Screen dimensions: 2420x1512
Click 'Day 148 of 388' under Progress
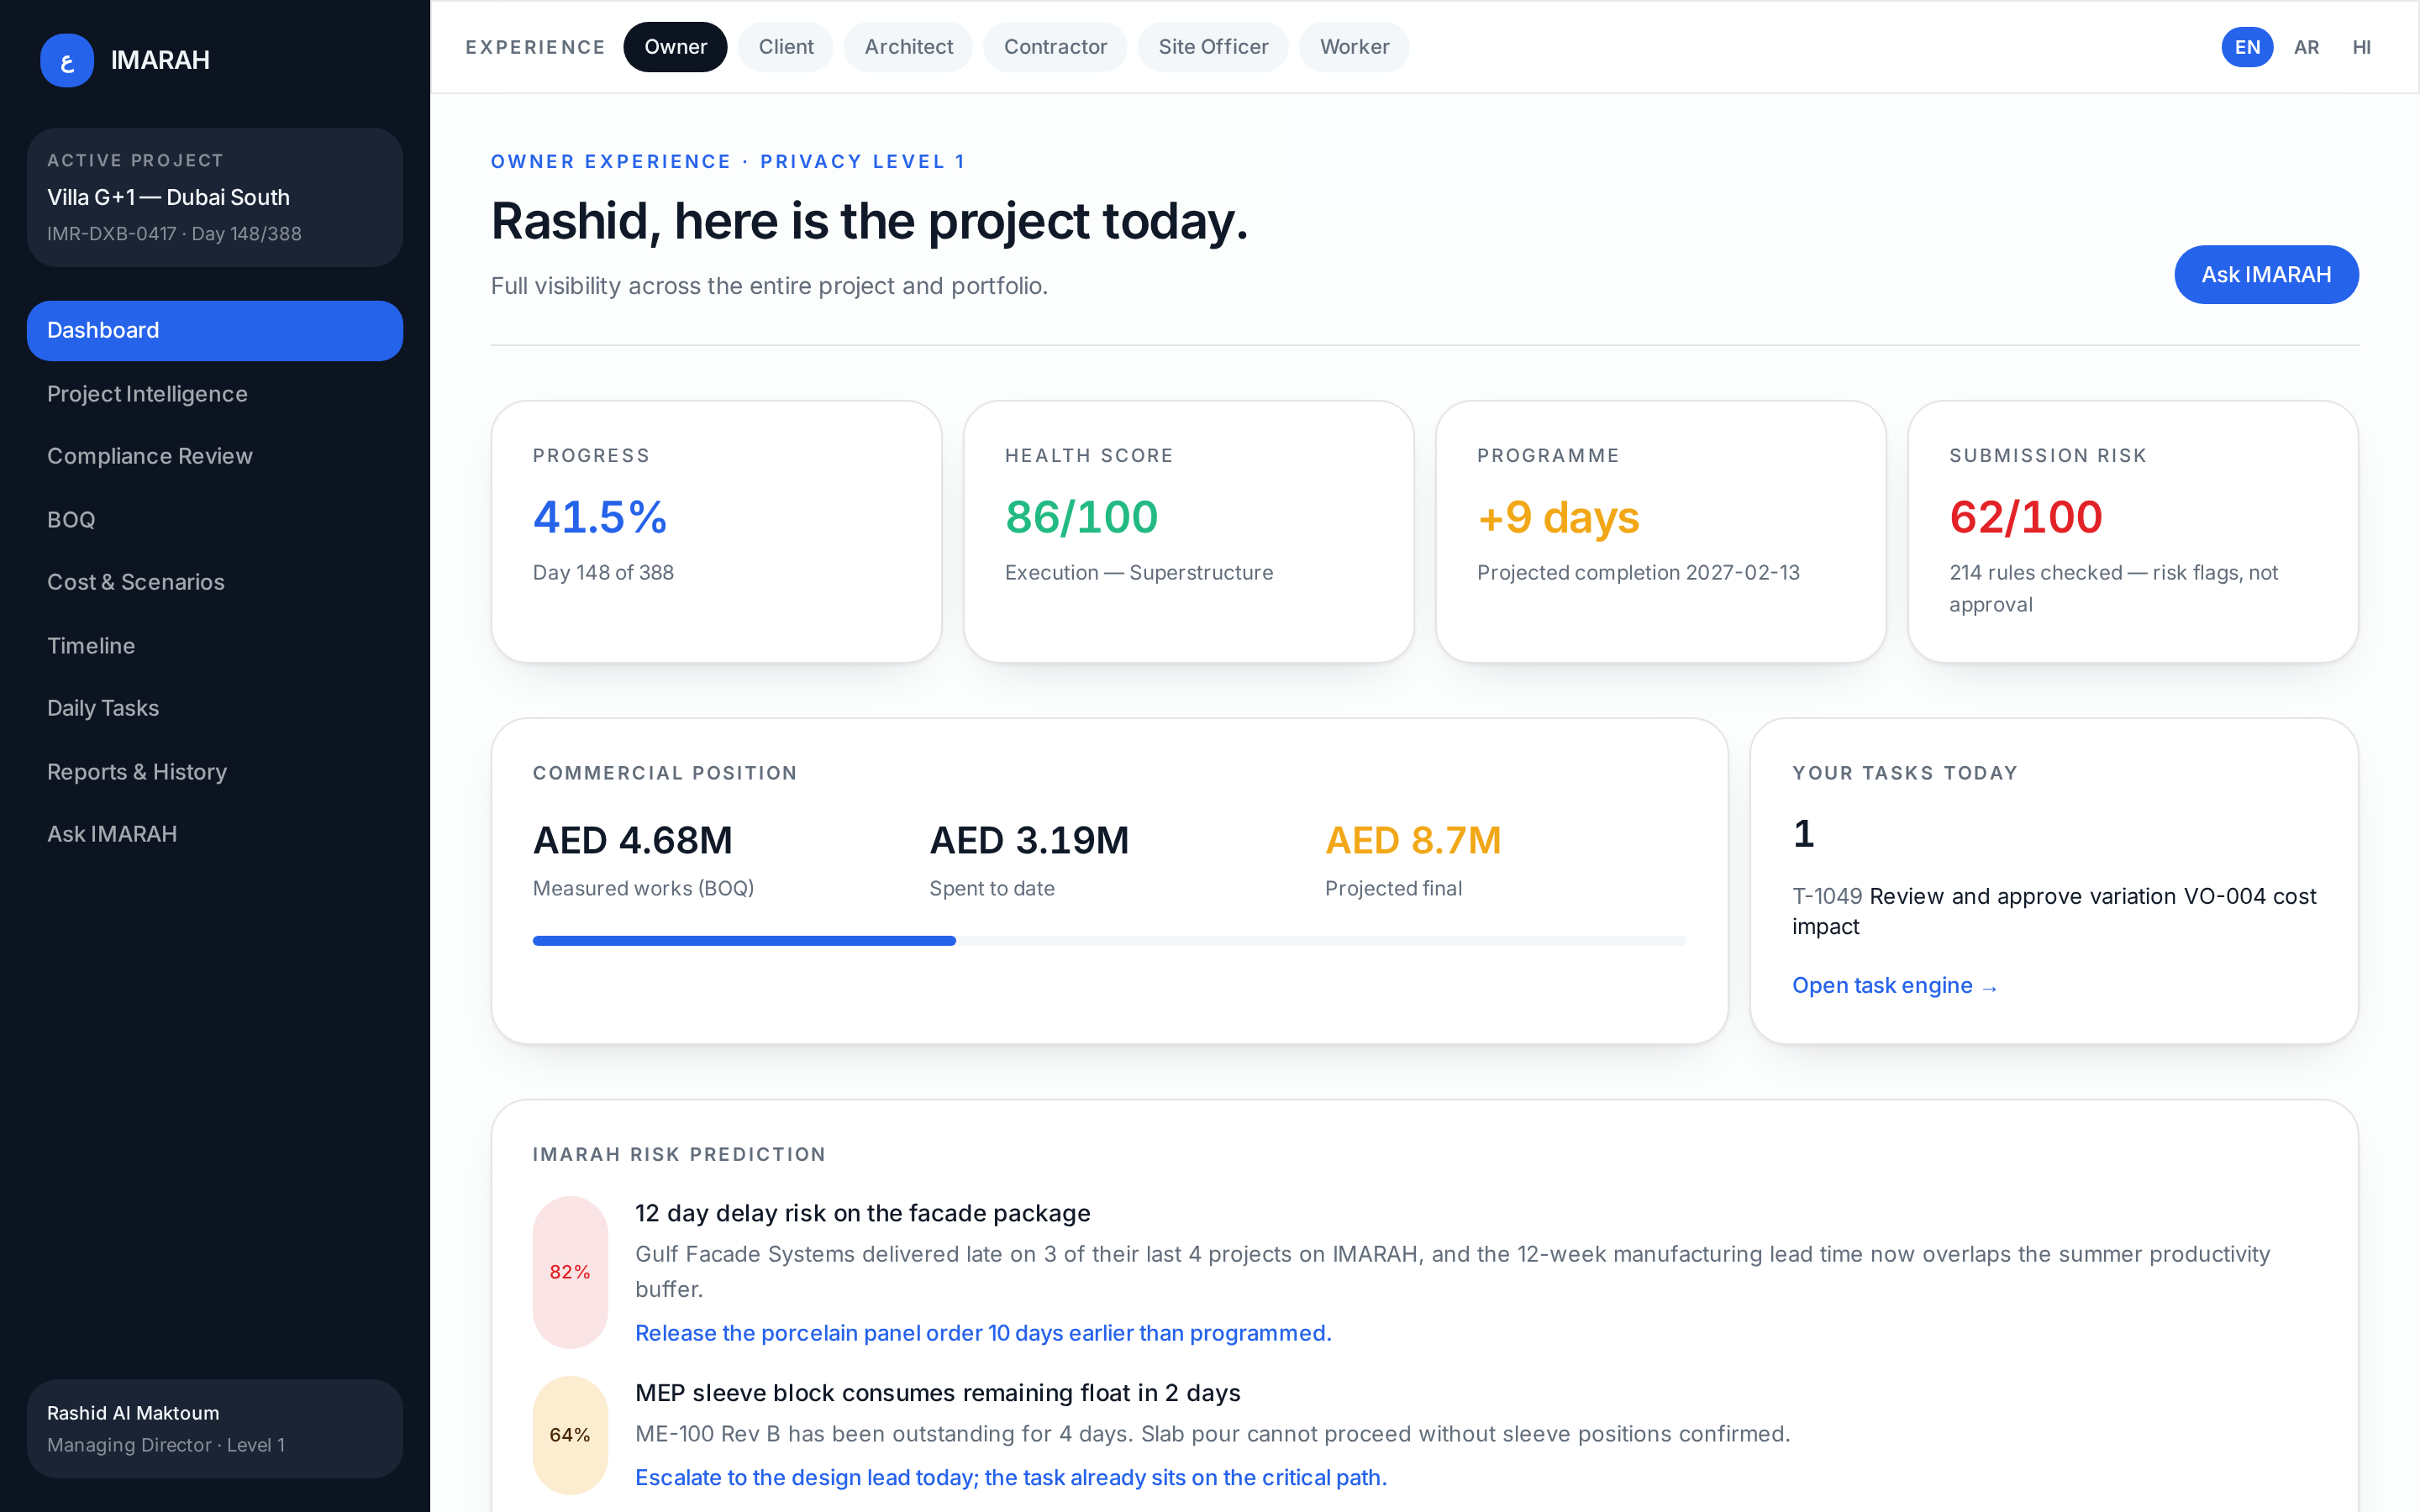603,573
